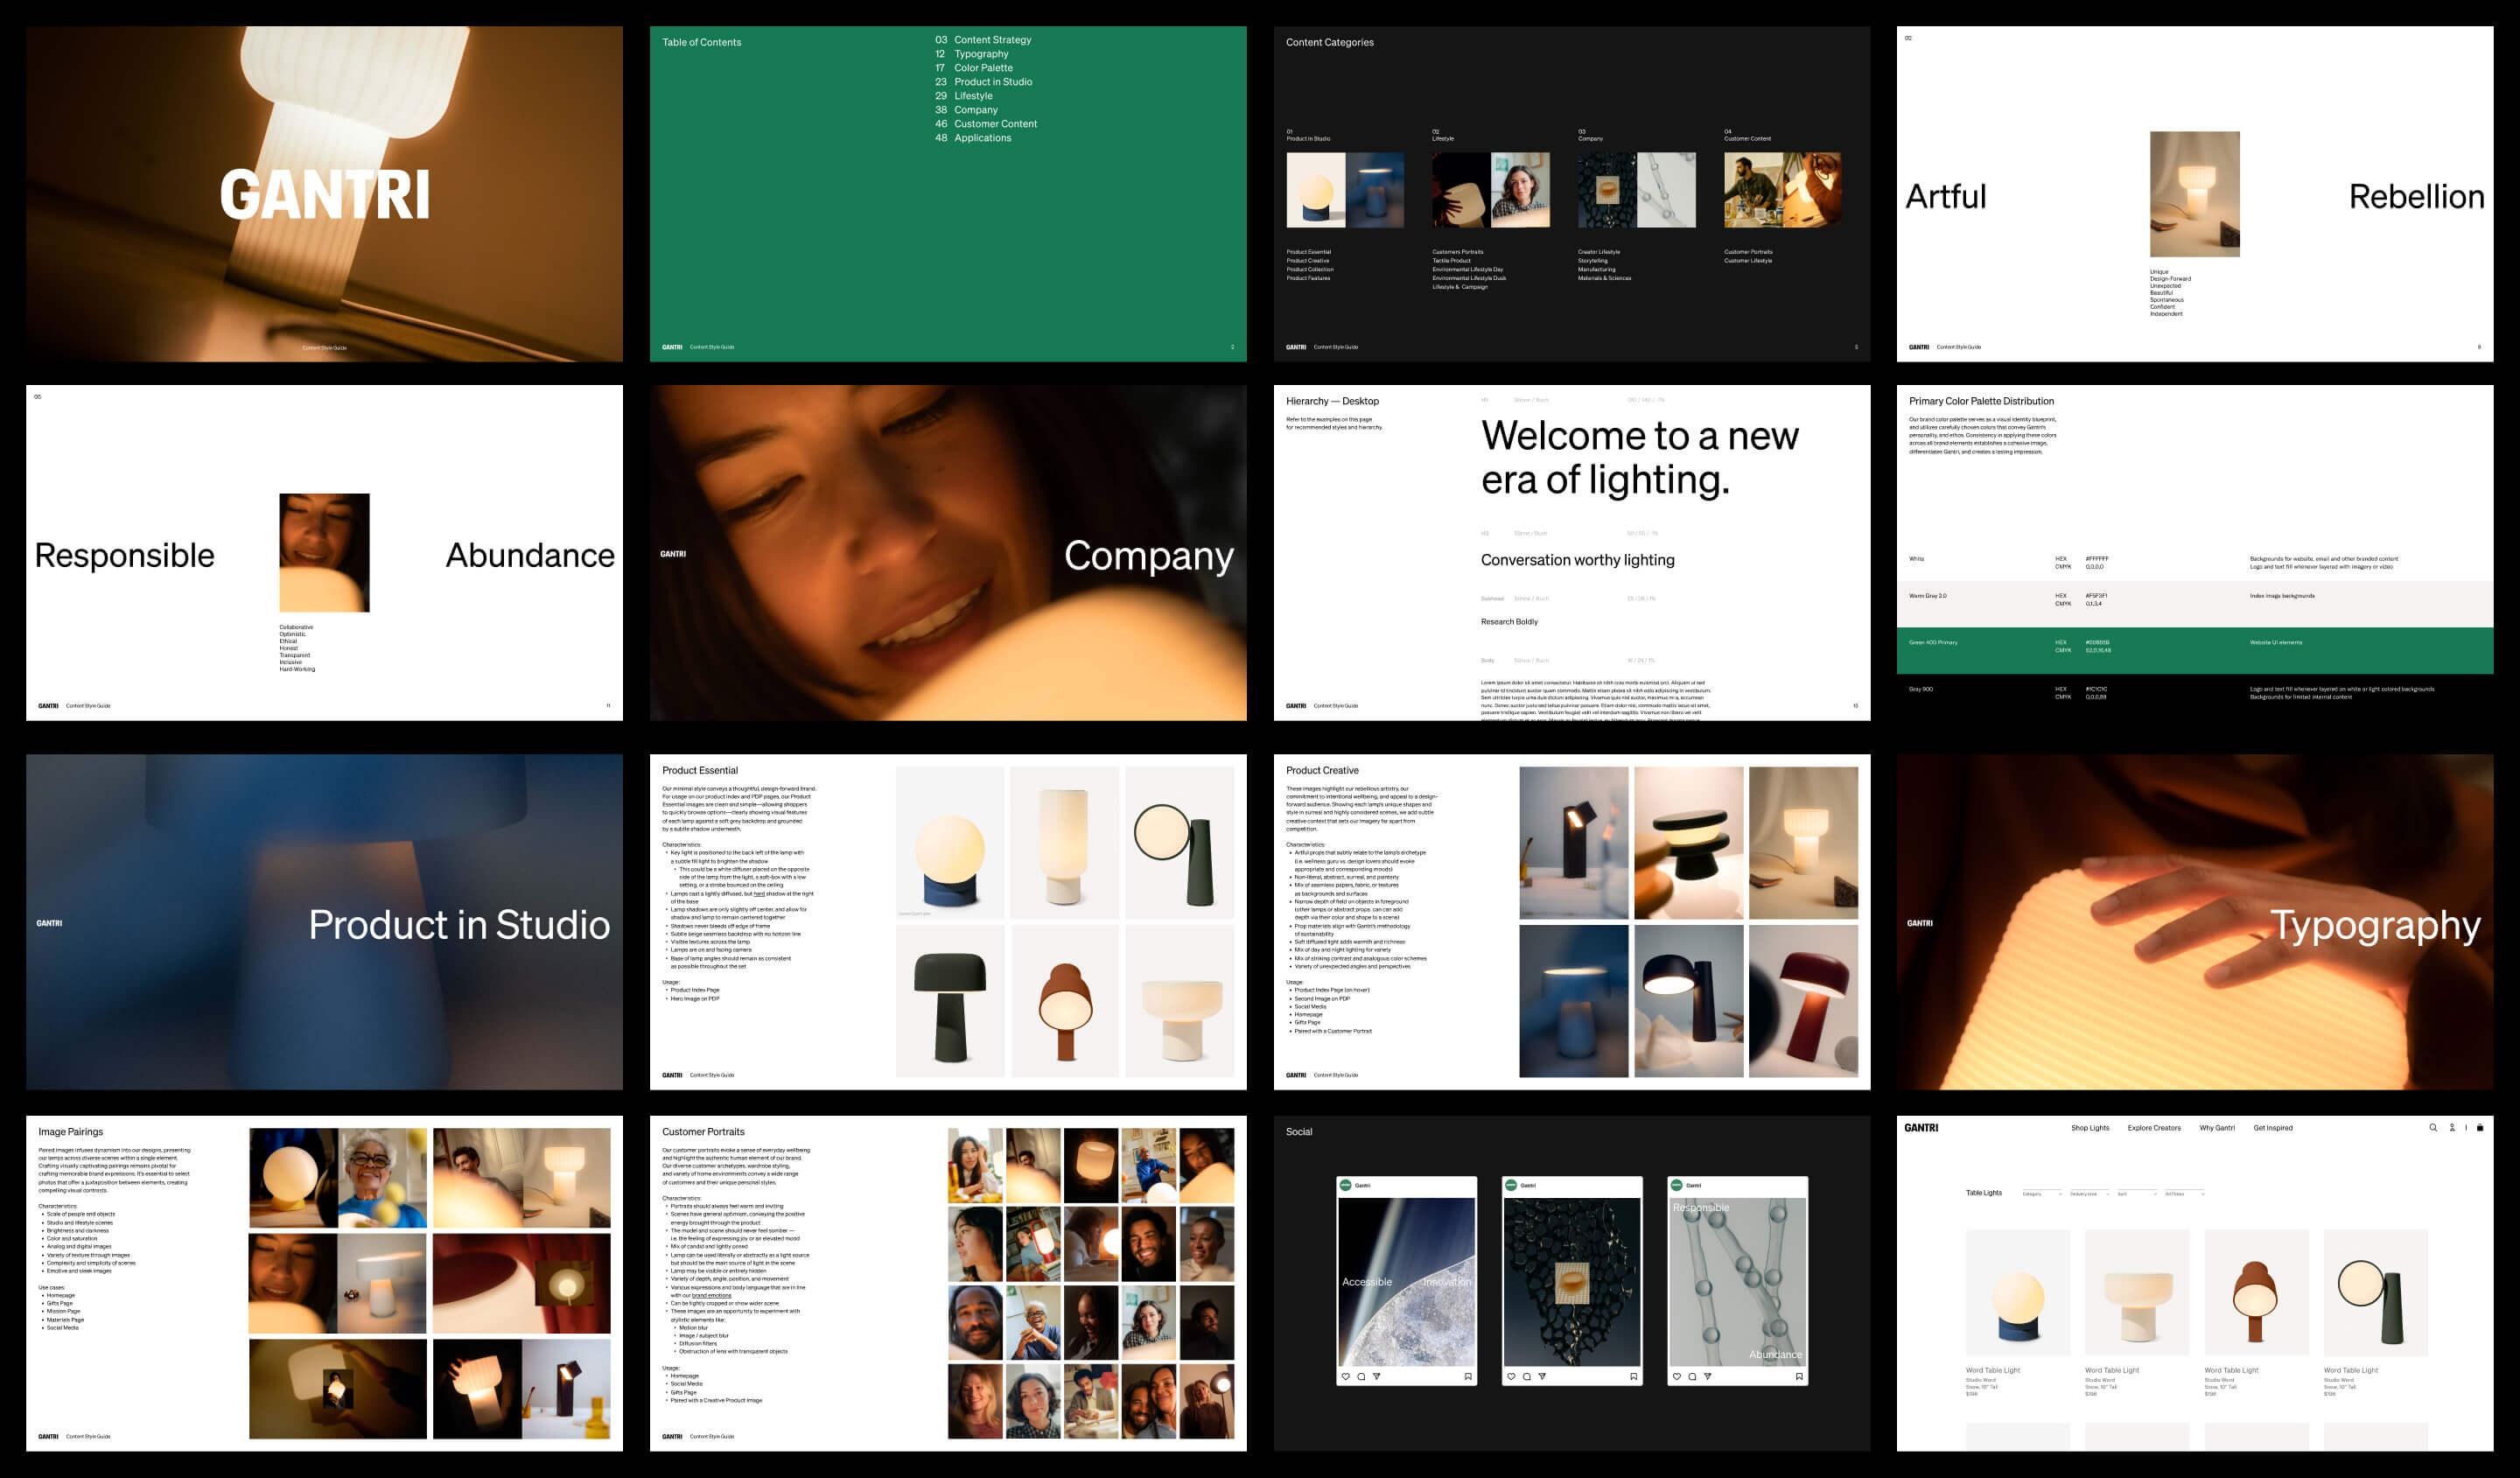Expand the Sort dropdown beside Table Lights
This screenshot has height=1478, width=2520.
(2136, 1194)
